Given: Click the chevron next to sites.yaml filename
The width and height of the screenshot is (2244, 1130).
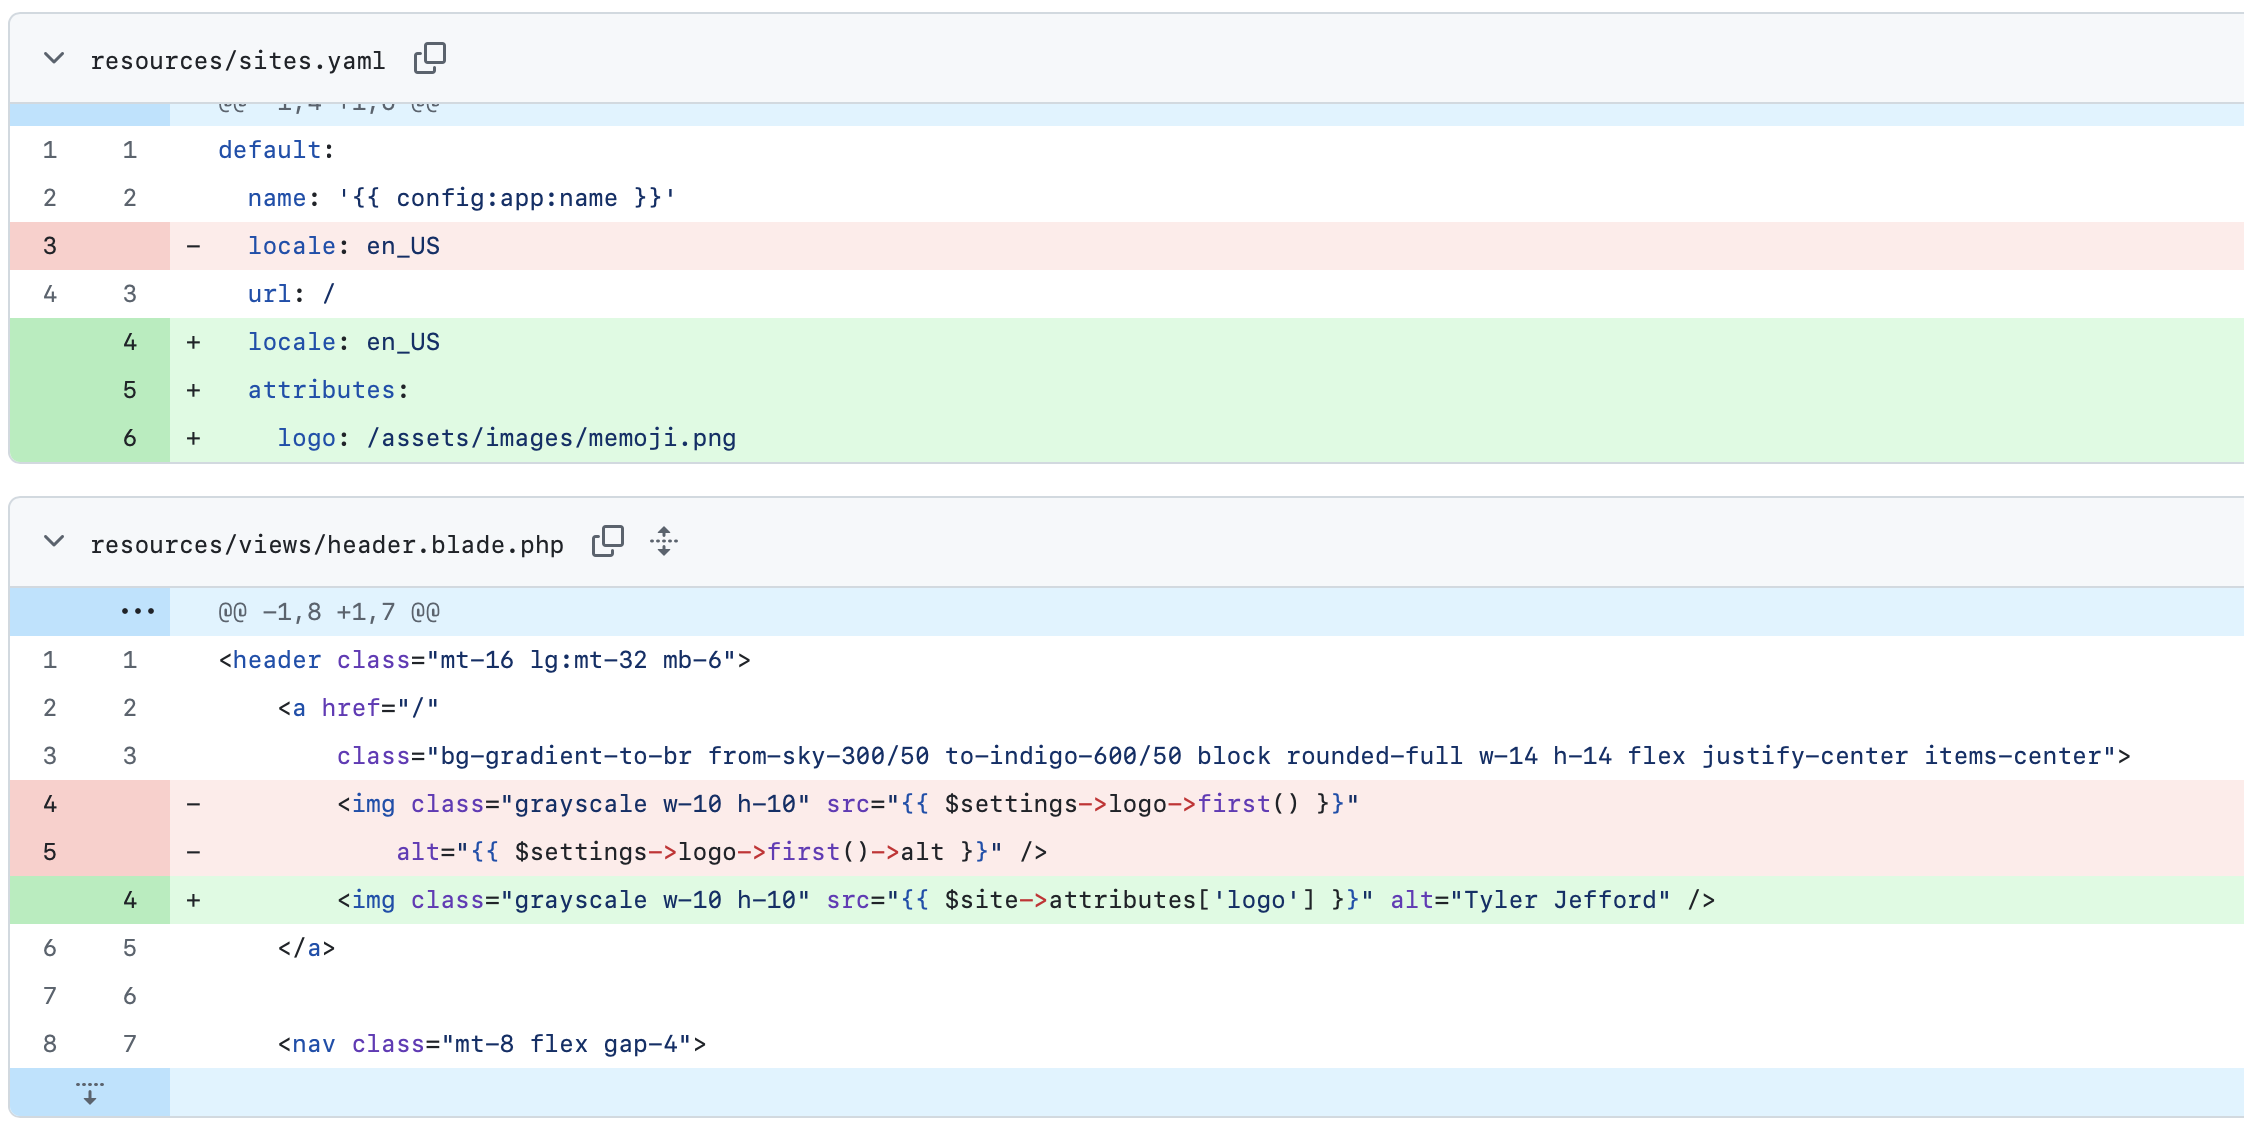Looking at the screenshot, I should [x=54, y=59].
